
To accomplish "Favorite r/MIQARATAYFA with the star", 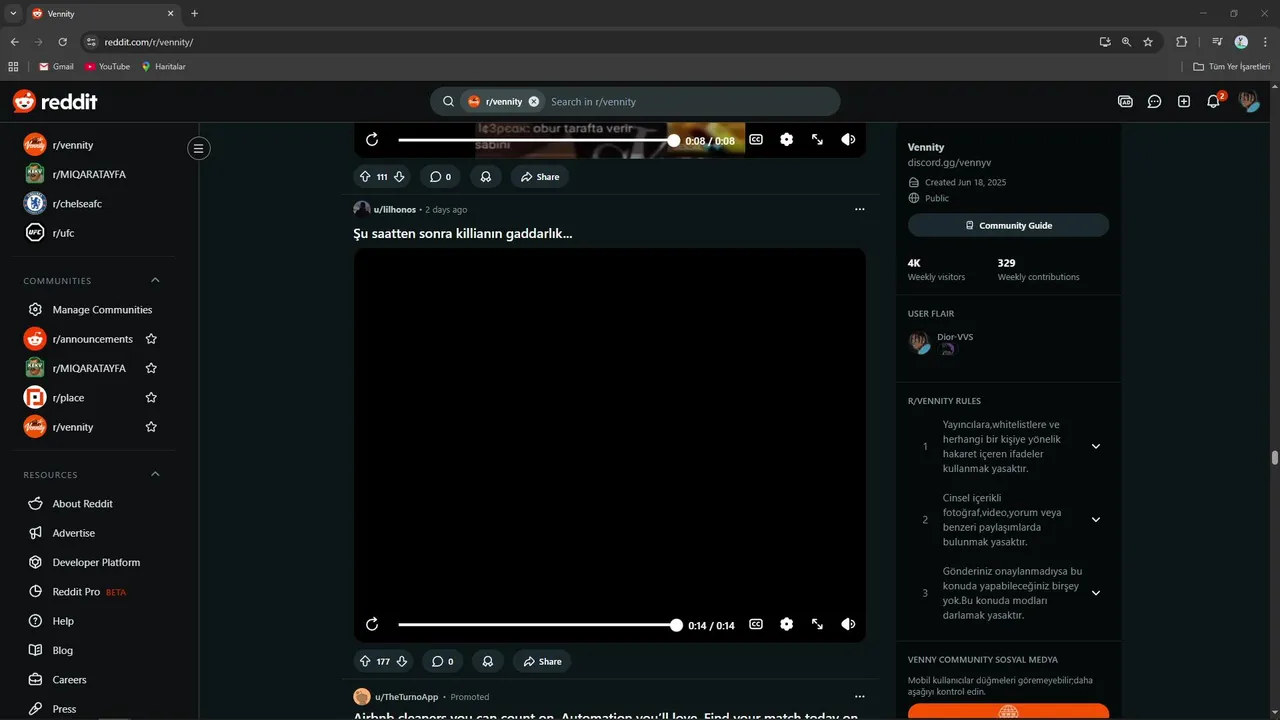I will click(x=151, y=368).
